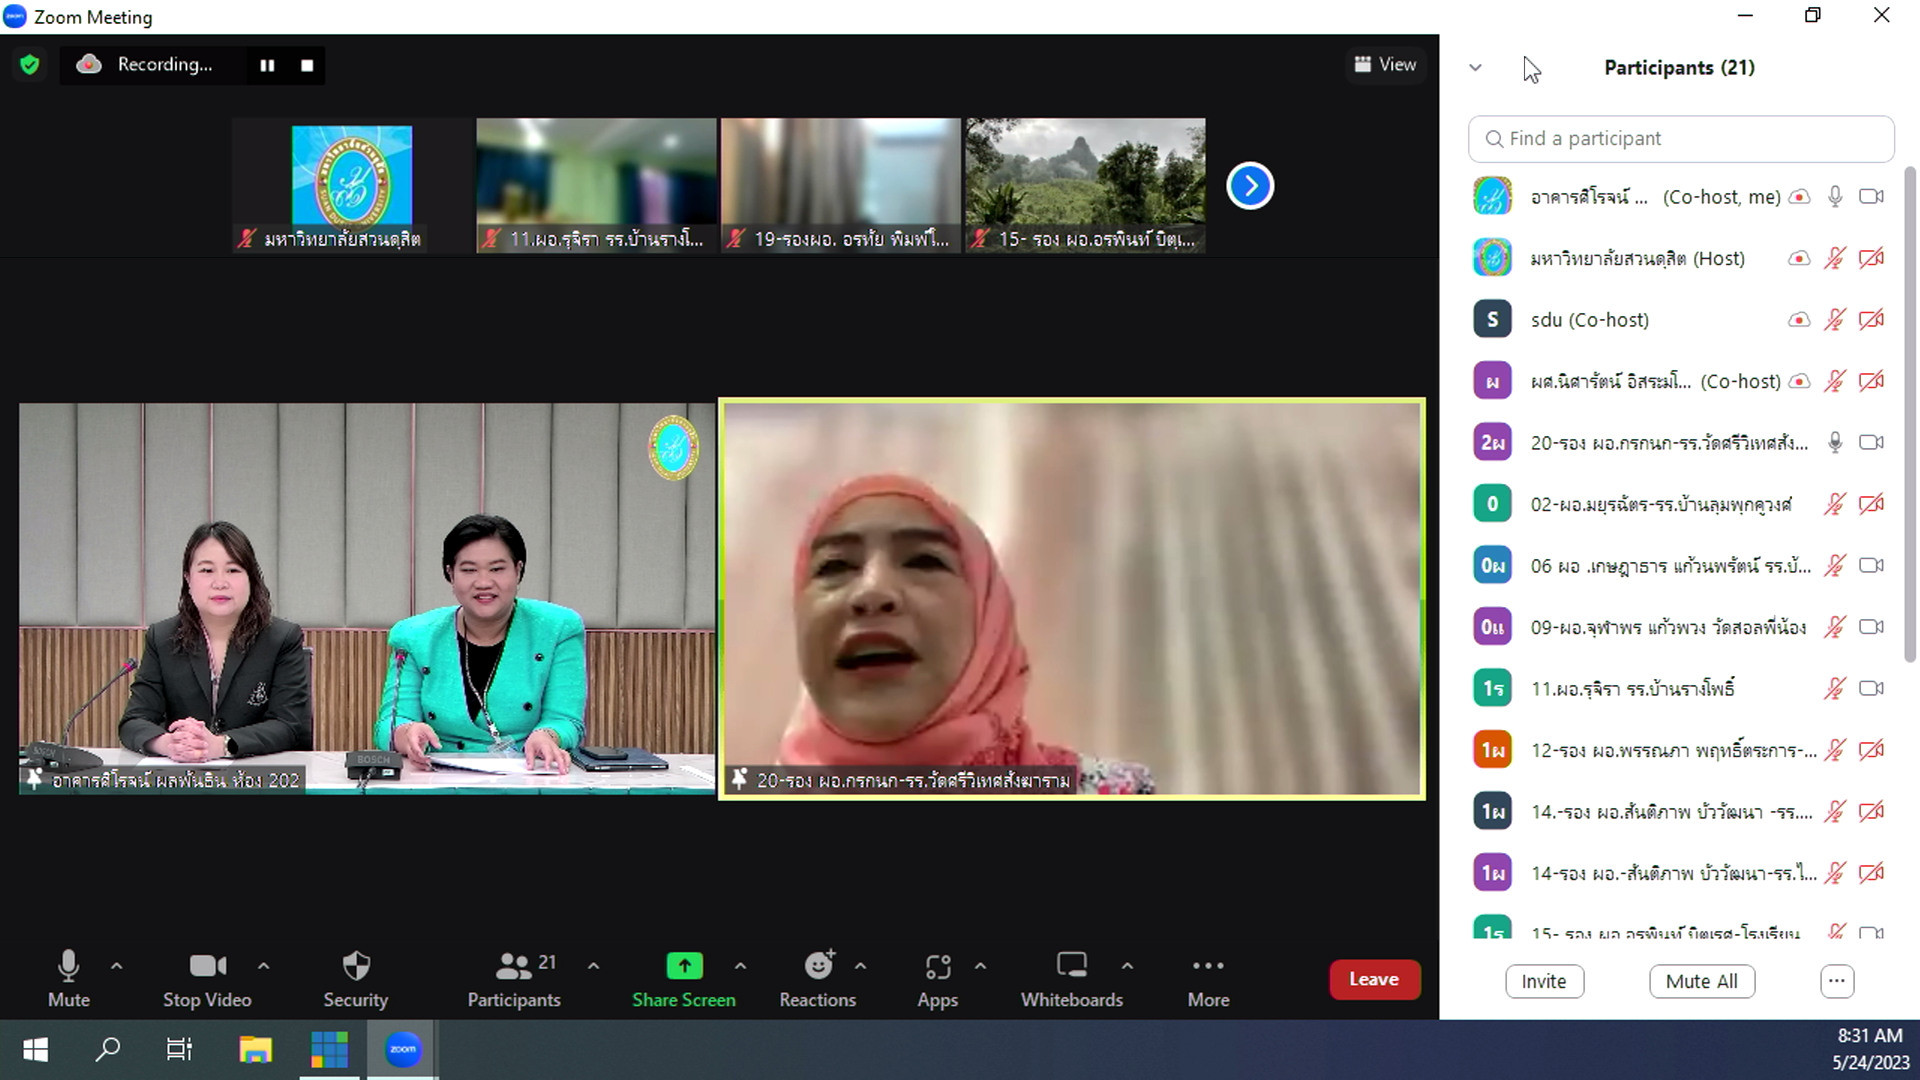Click the Invite button

(x=1543, y=981)
